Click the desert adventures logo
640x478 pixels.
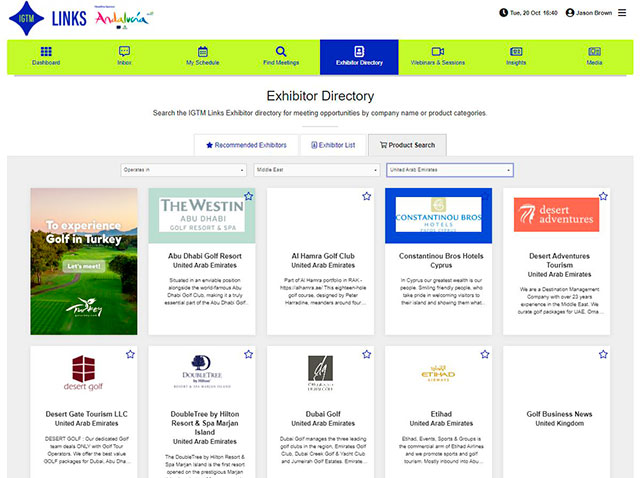coord(556,215)
